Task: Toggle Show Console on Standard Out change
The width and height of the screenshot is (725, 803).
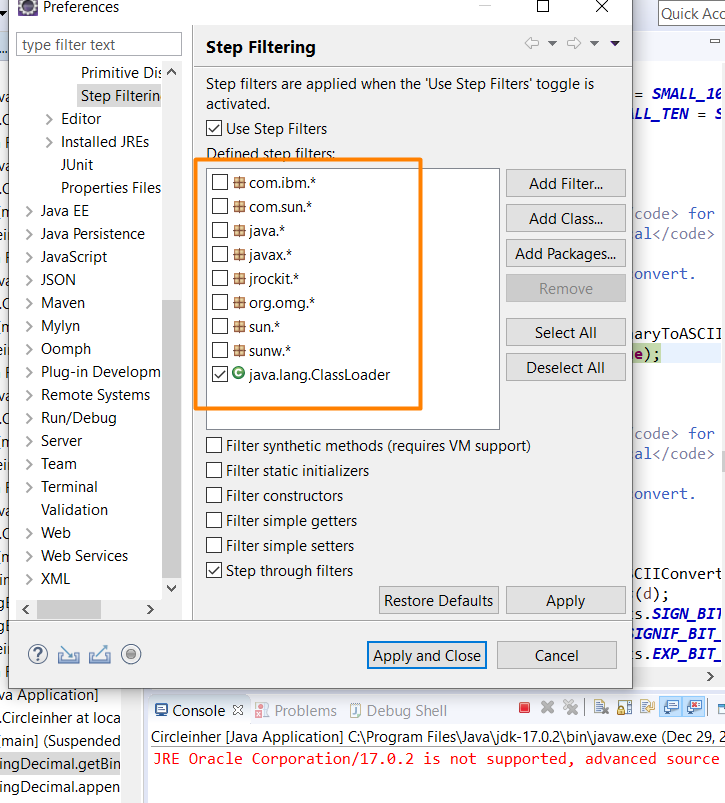Action: (x=671, y=707)
